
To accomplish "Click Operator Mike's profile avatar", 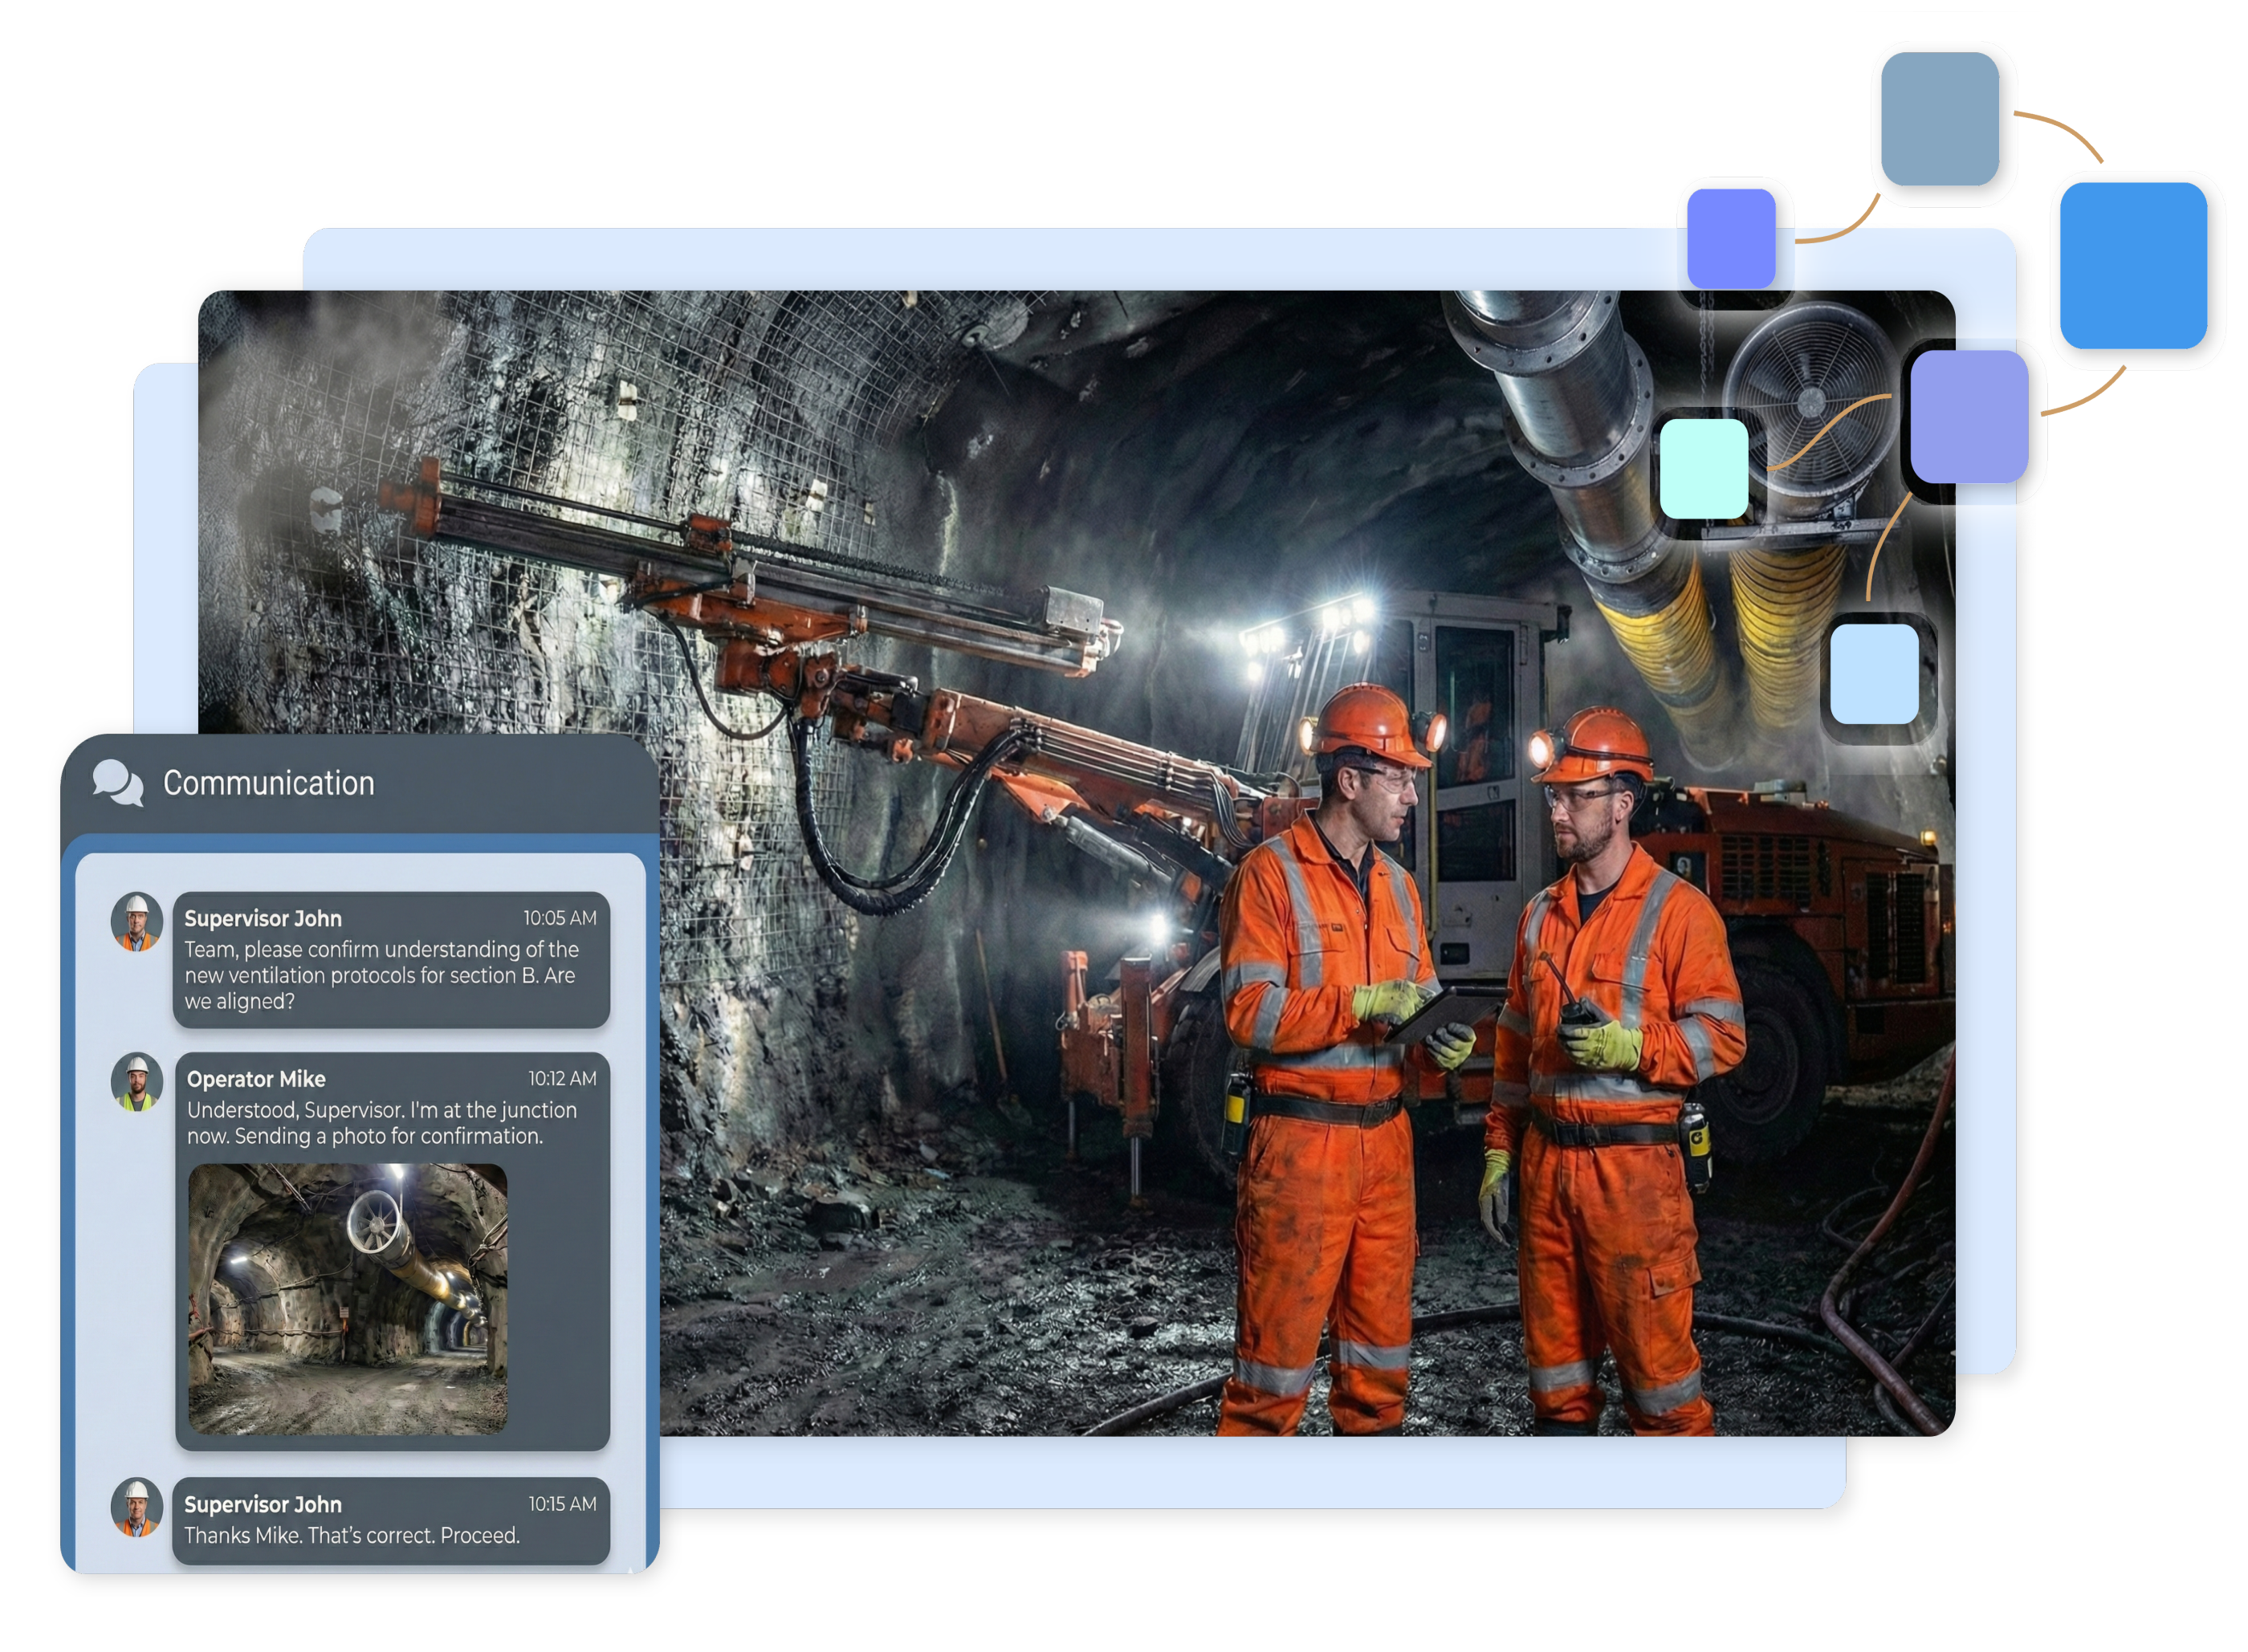I will point(137,1082).
